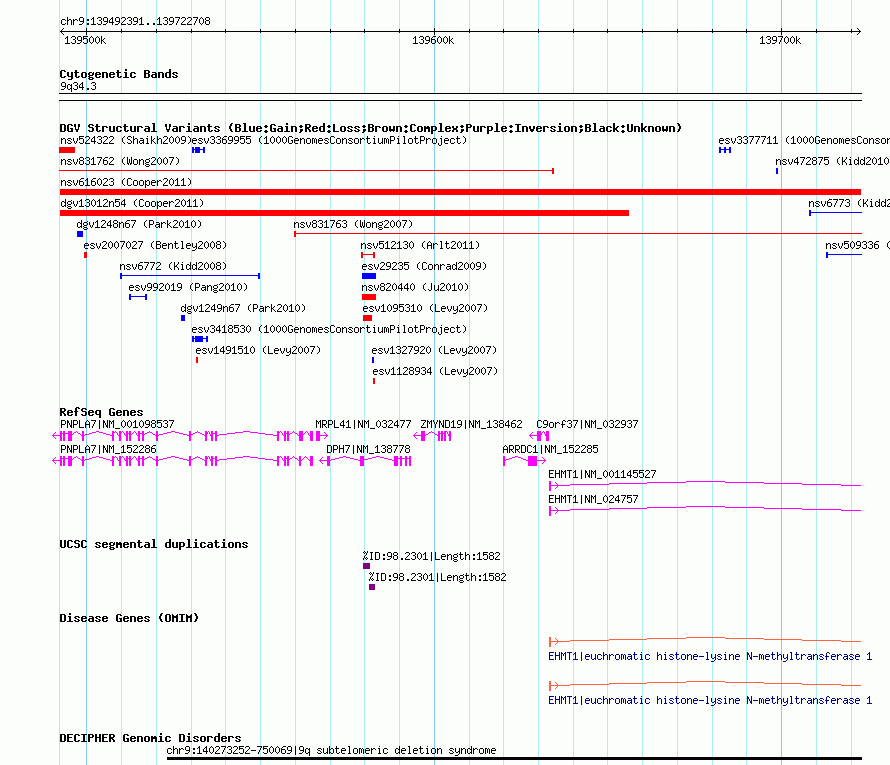Select the 9q34.3 cytogenetic band
Screen dimensions: 890x765
pos(460,96)
